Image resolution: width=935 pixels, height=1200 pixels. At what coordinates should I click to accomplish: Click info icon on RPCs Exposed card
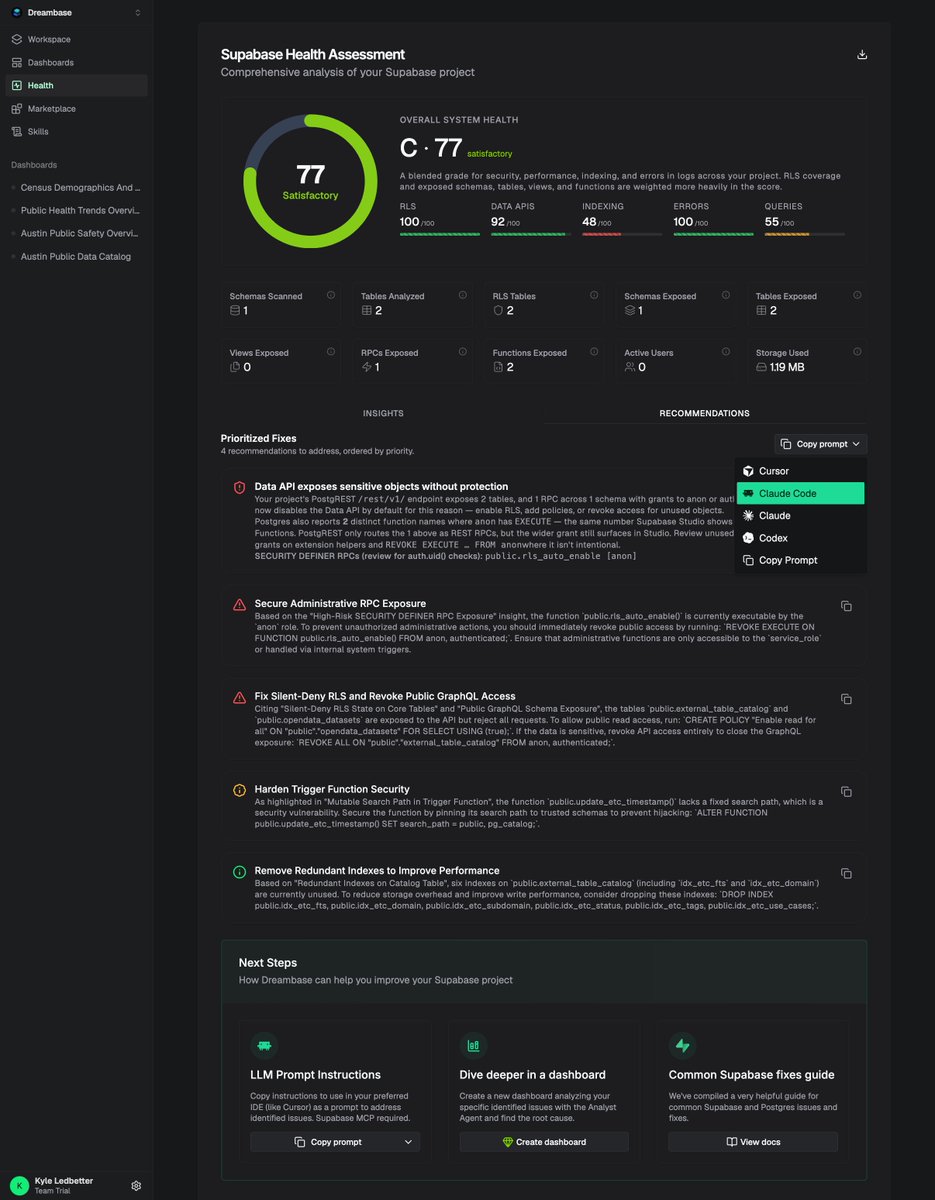(x=462, y=351)
